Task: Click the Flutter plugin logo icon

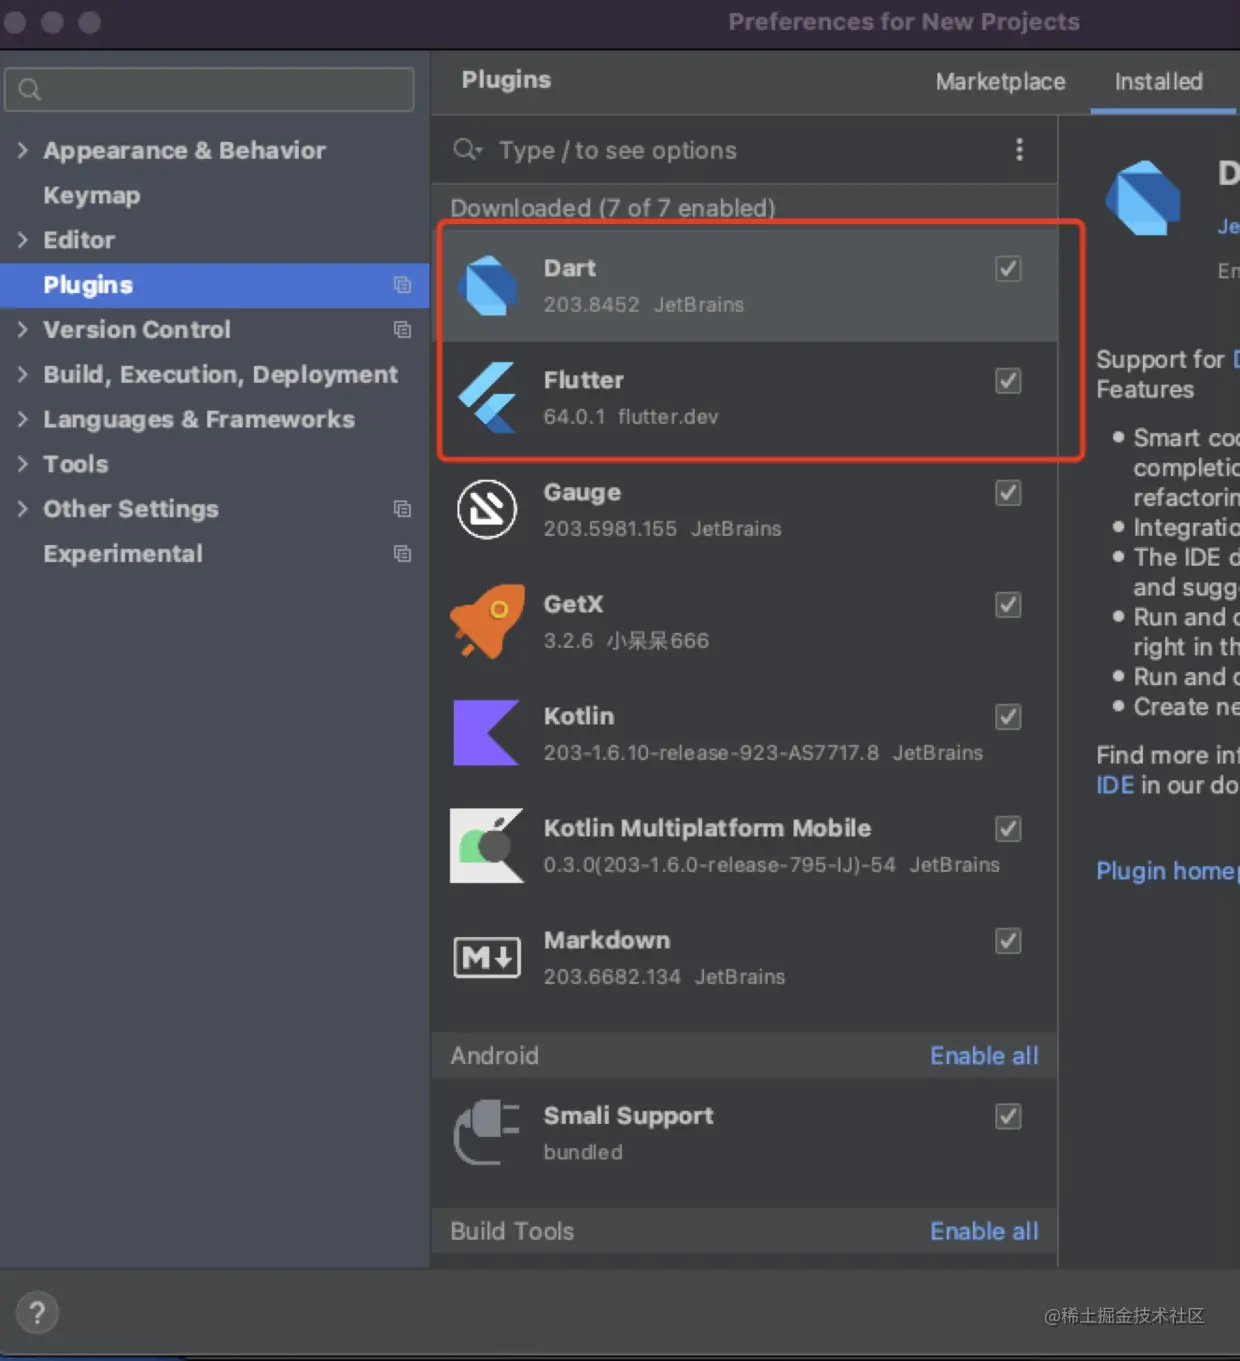Action: (488, 397)
